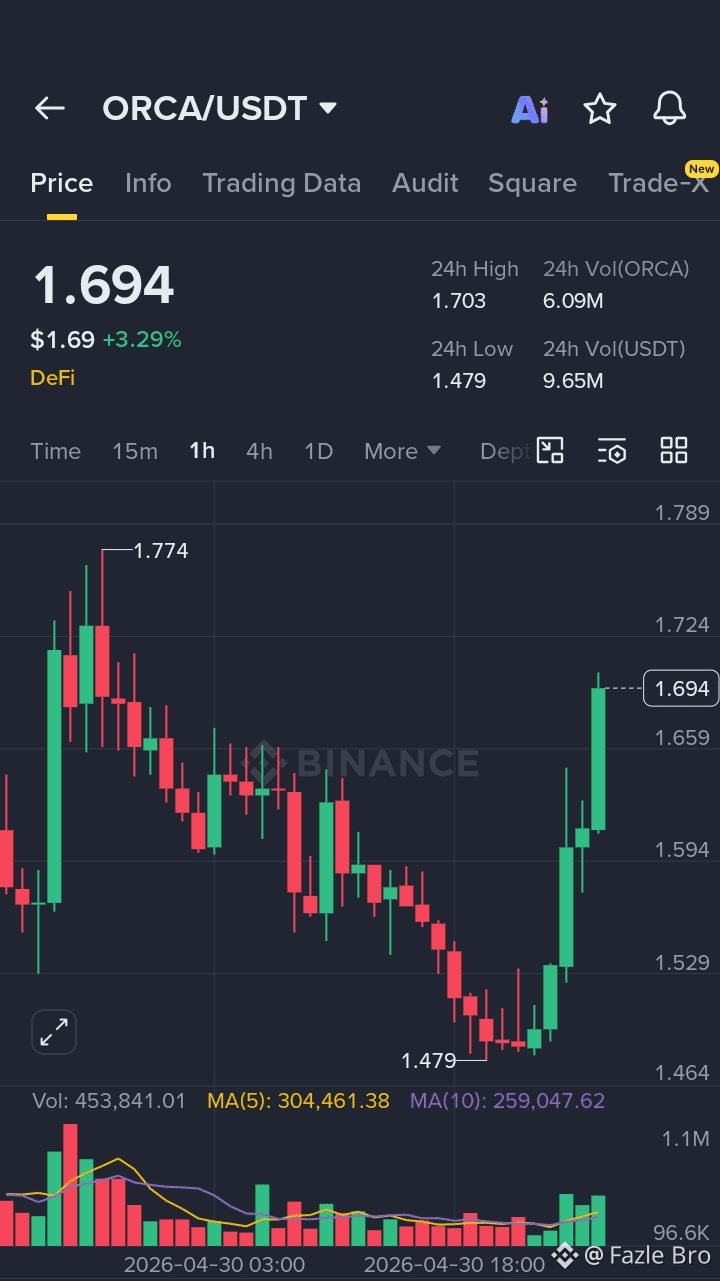
Task: Open the Trade-X tab
Action: 658,183
